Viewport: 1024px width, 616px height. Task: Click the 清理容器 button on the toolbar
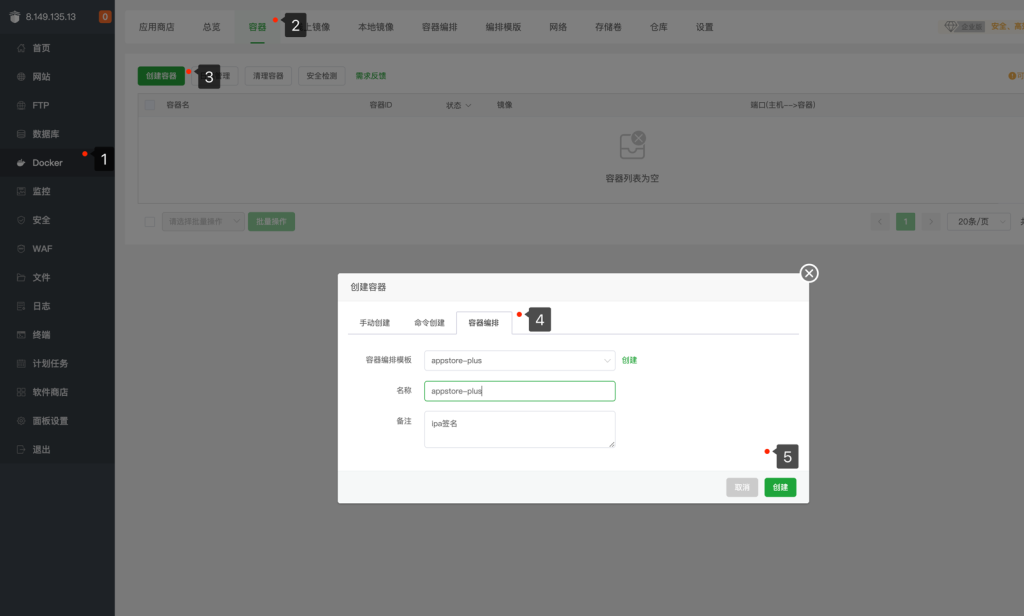[267, 75]
